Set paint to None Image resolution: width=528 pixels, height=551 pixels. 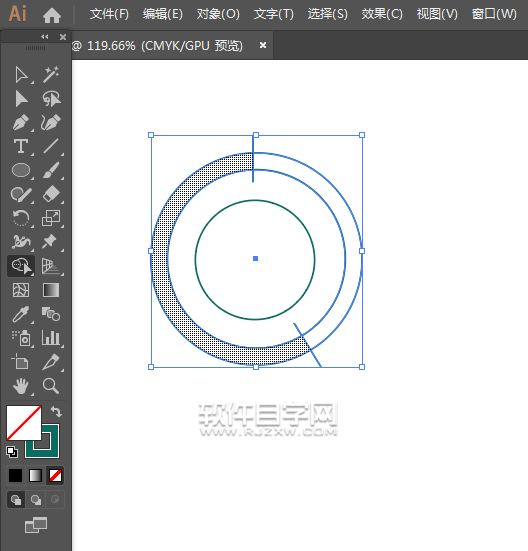point(56,475)
